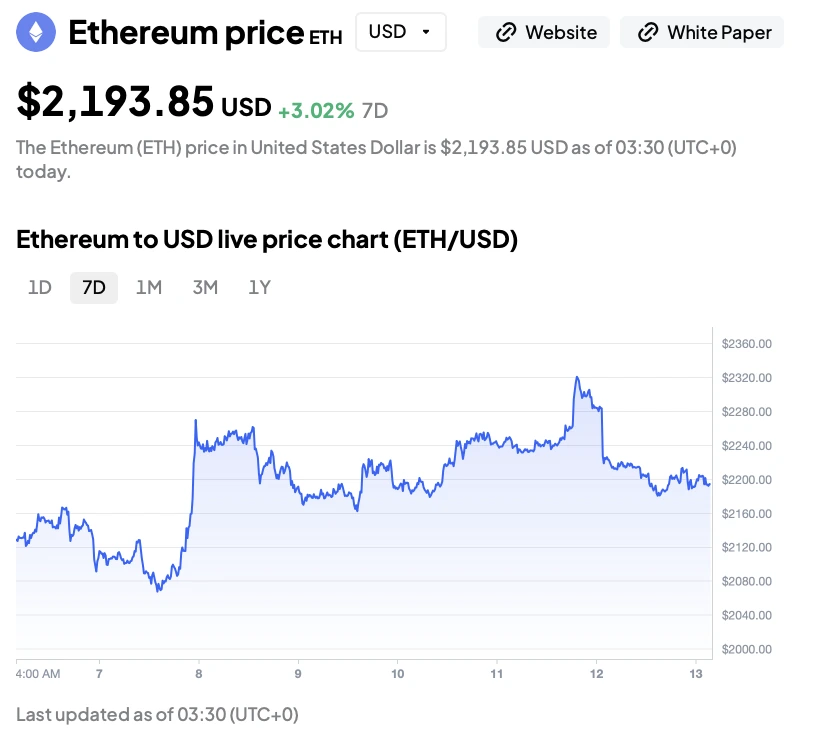
Task: Click the 4:00 AM time axis label
Action: (x=38, y=674)
